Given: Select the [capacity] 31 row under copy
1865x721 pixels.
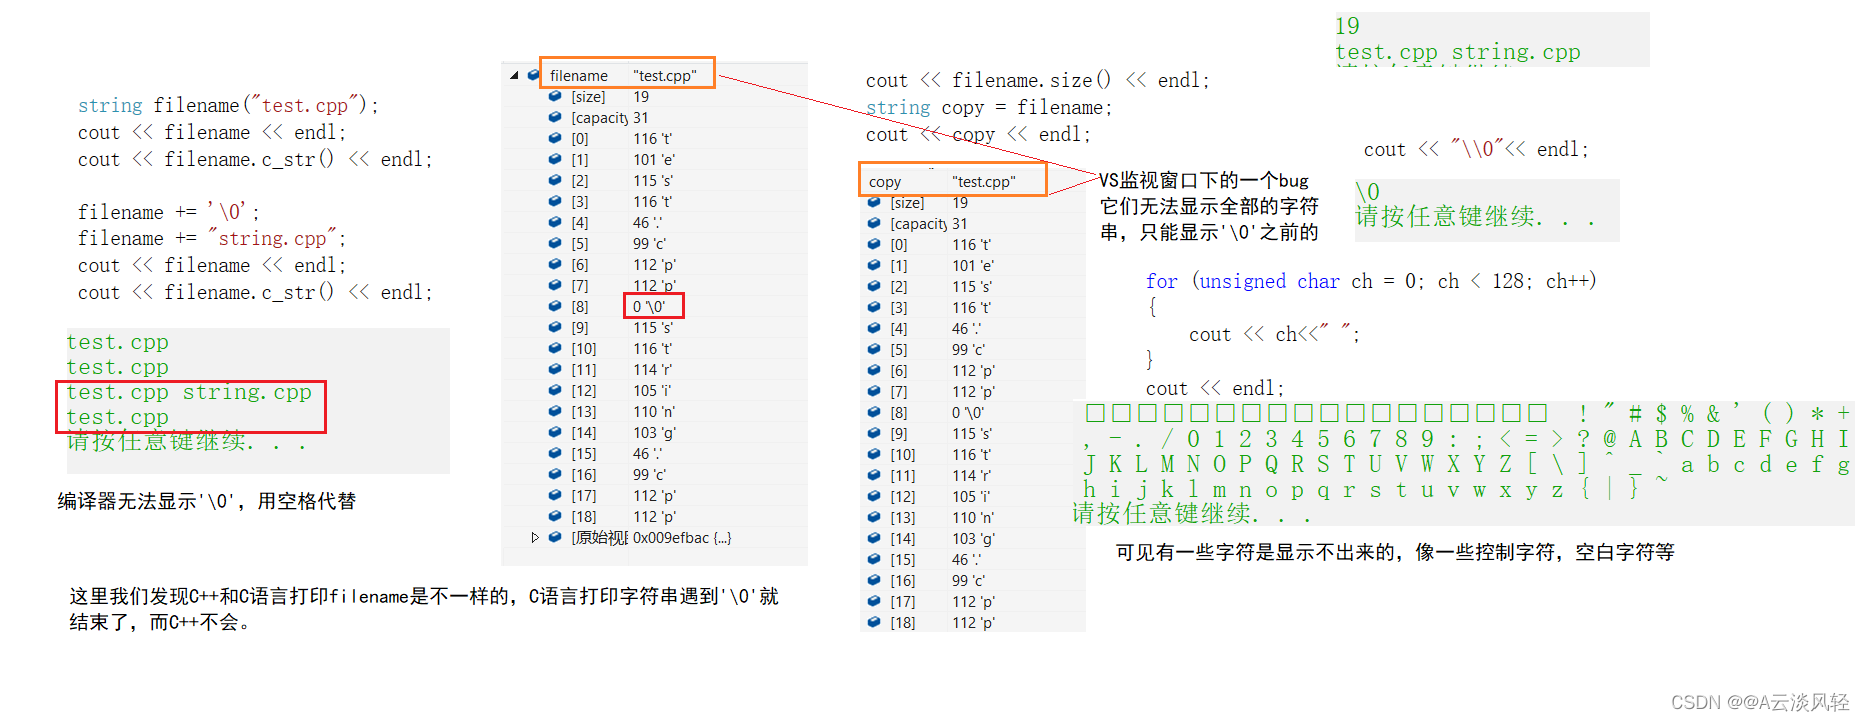Looking at the screenshot, I should click(975, 224).
